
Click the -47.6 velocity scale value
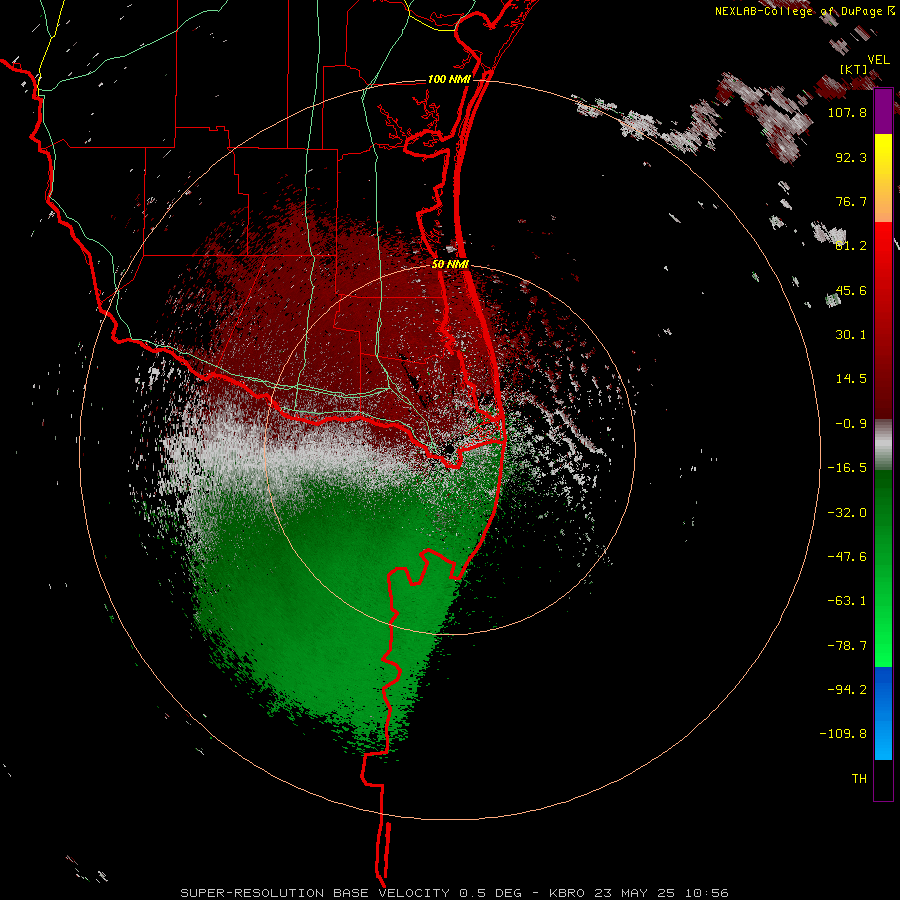(x=847, y=557)
